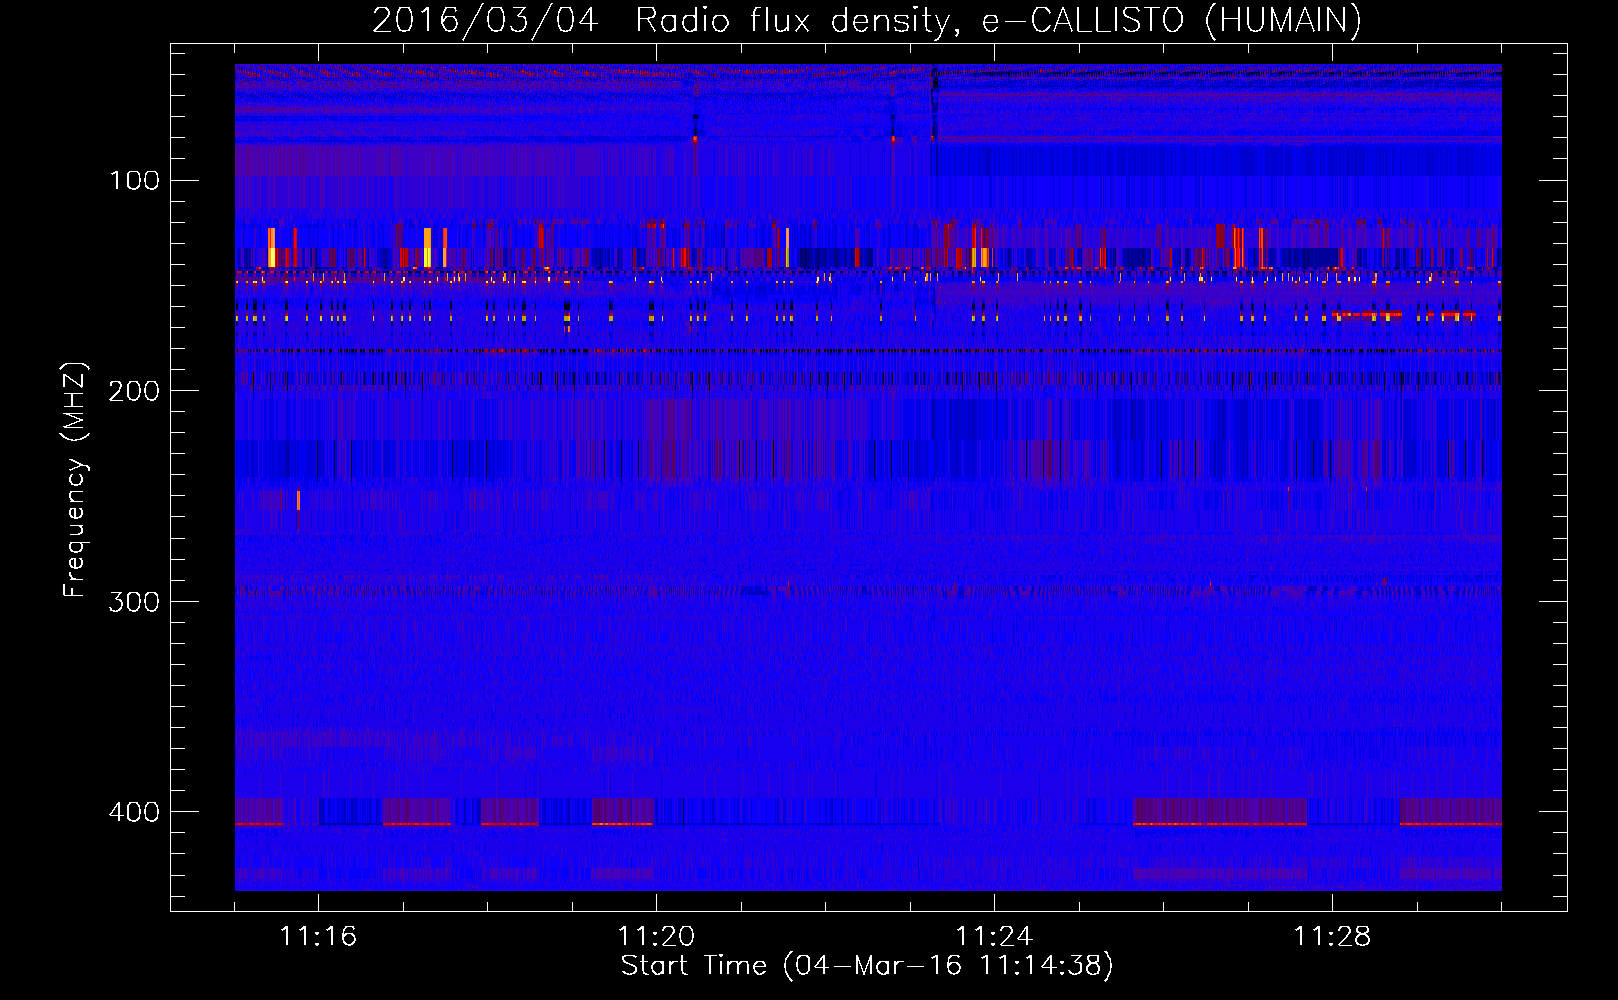
Task: Click the '11:24' time tick label
Action: (994, 937)
